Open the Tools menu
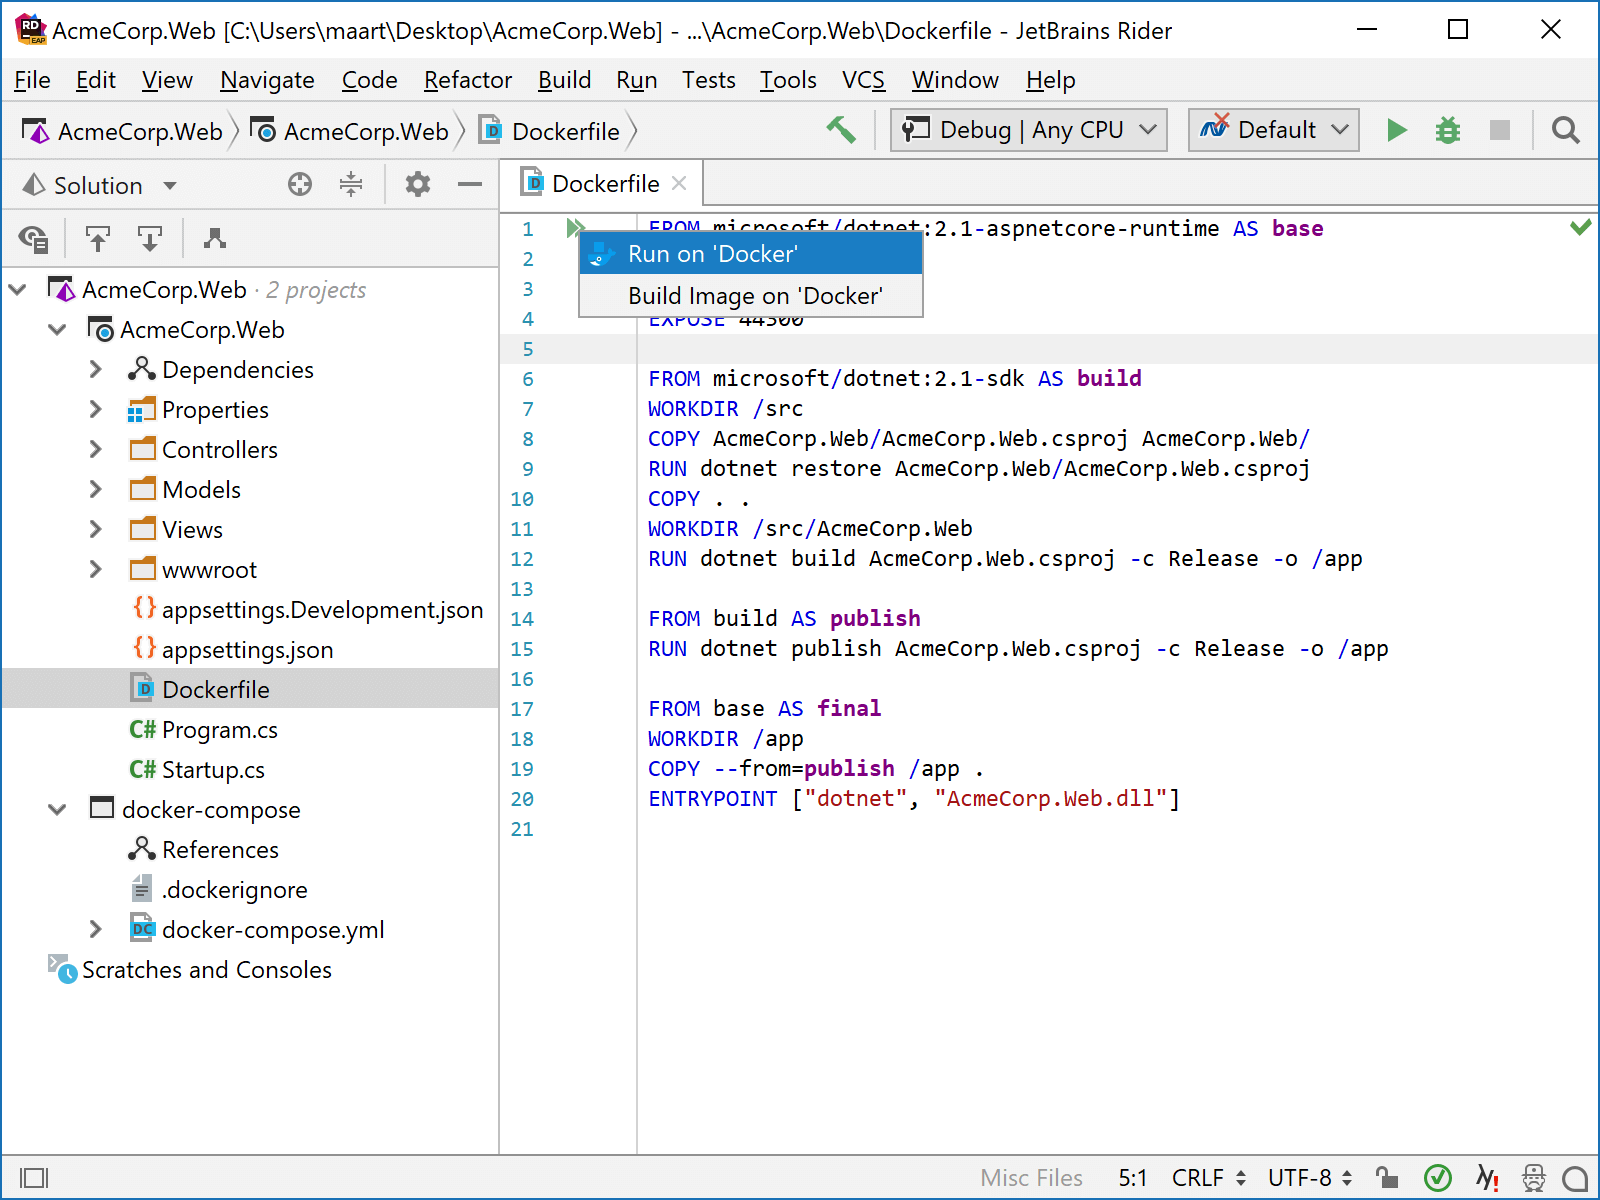This screenshot has height=1200, width=1600. click(x=788, y=80)
